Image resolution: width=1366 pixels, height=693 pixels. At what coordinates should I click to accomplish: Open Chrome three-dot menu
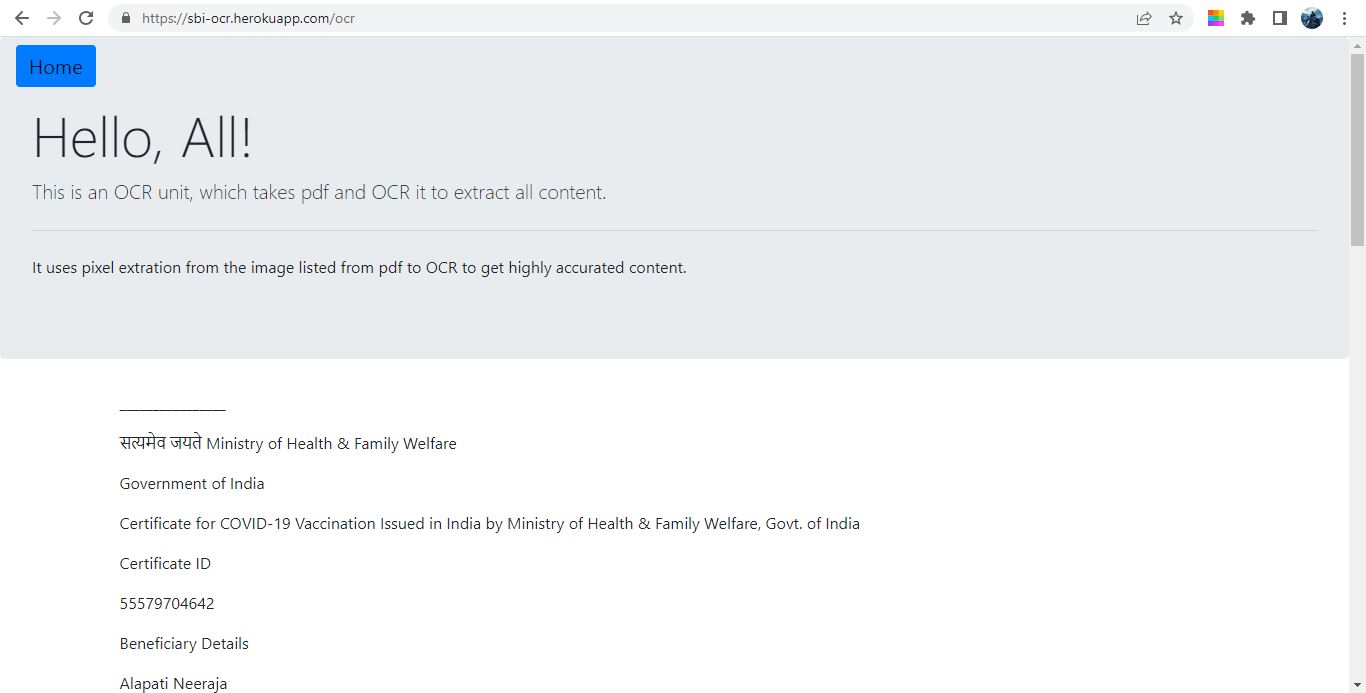point(1345,18)
